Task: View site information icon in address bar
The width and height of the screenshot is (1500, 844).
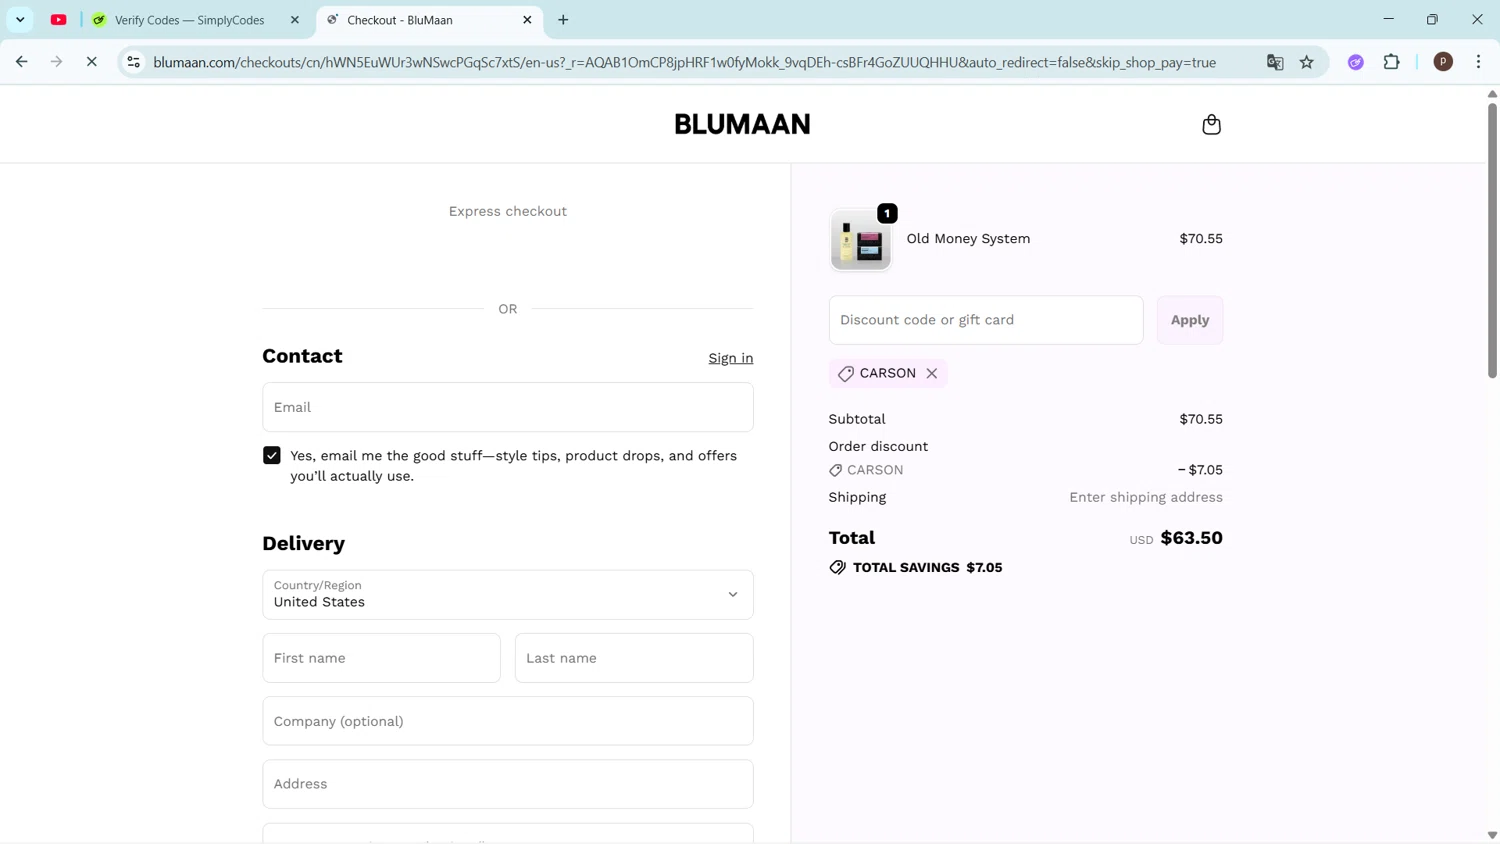Action: tap(133, 62)
